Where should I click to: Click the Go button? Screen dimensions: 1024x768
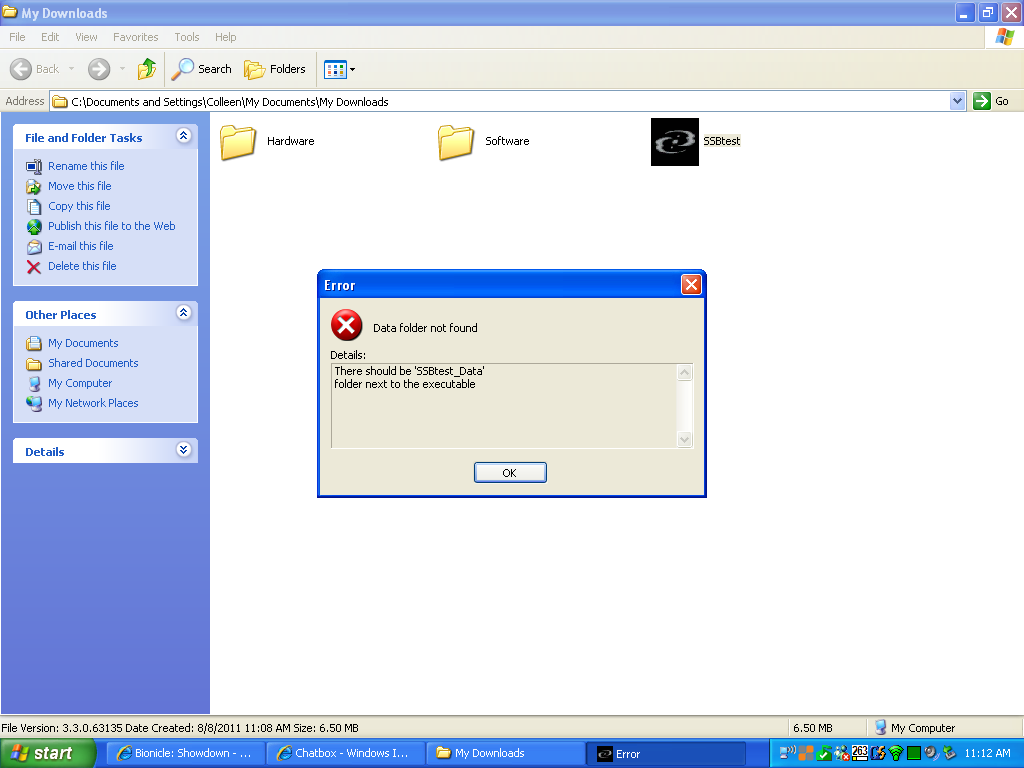991,101
